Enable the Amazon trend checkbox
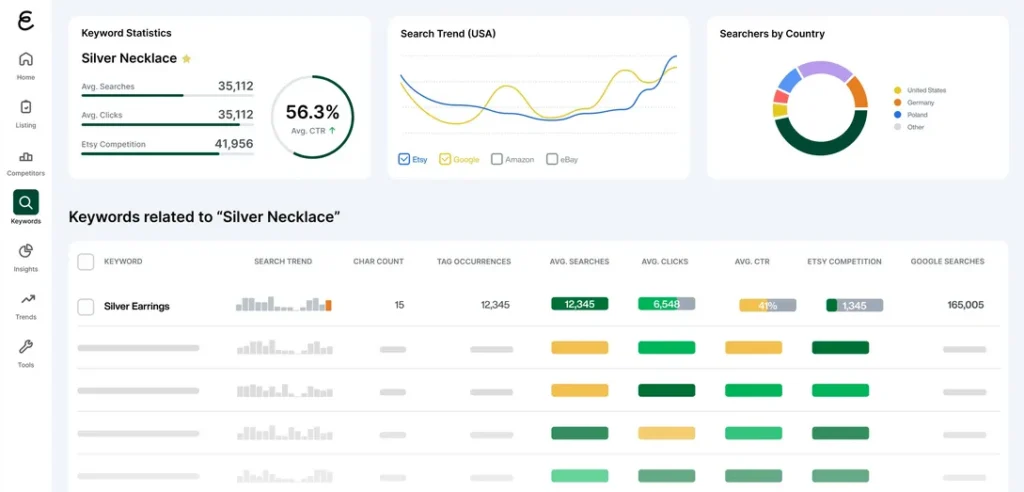Image resolution: width=1024 pixels, height=492 pixels. click(497, 159)
